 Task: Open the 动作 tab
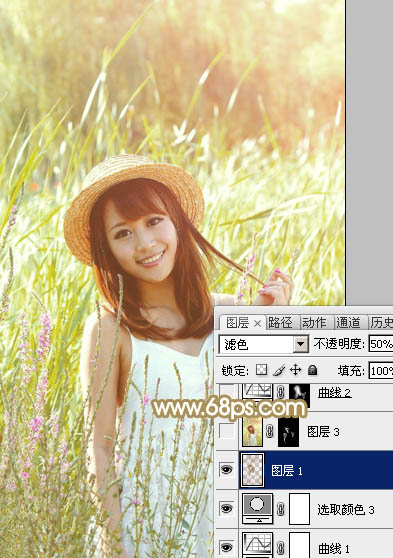pyautogui.click(x=314, y=323)
